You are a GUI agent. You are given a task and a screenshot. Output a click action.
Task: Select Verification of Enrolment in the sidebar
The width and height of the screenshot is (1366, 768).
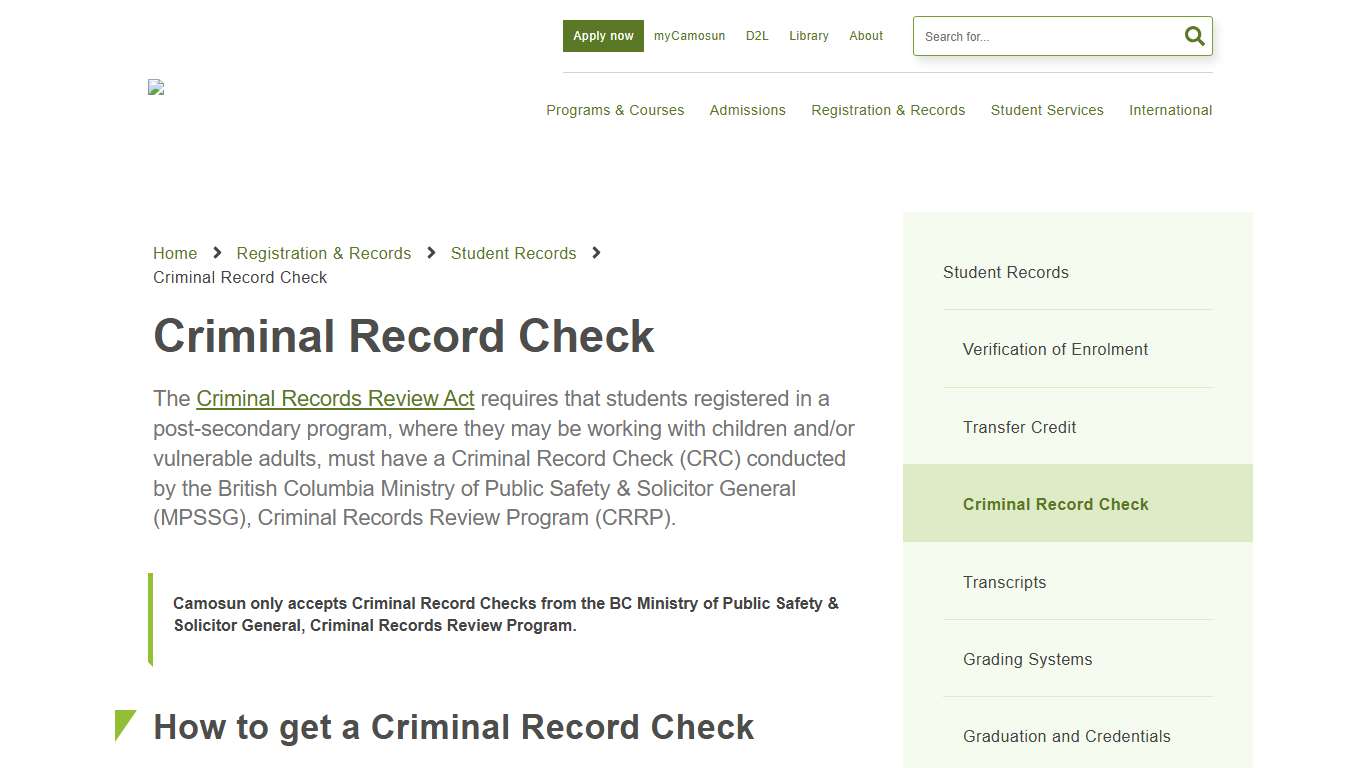click(x=1055, y=349)
